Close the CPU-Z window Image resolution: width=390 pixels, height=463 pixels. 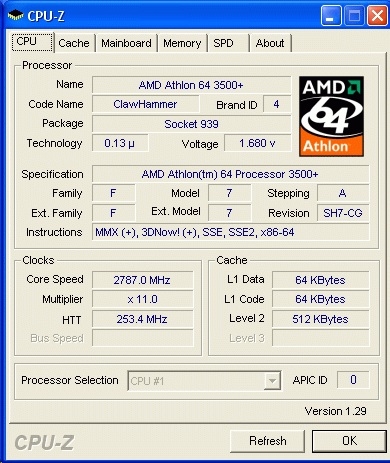377,15
